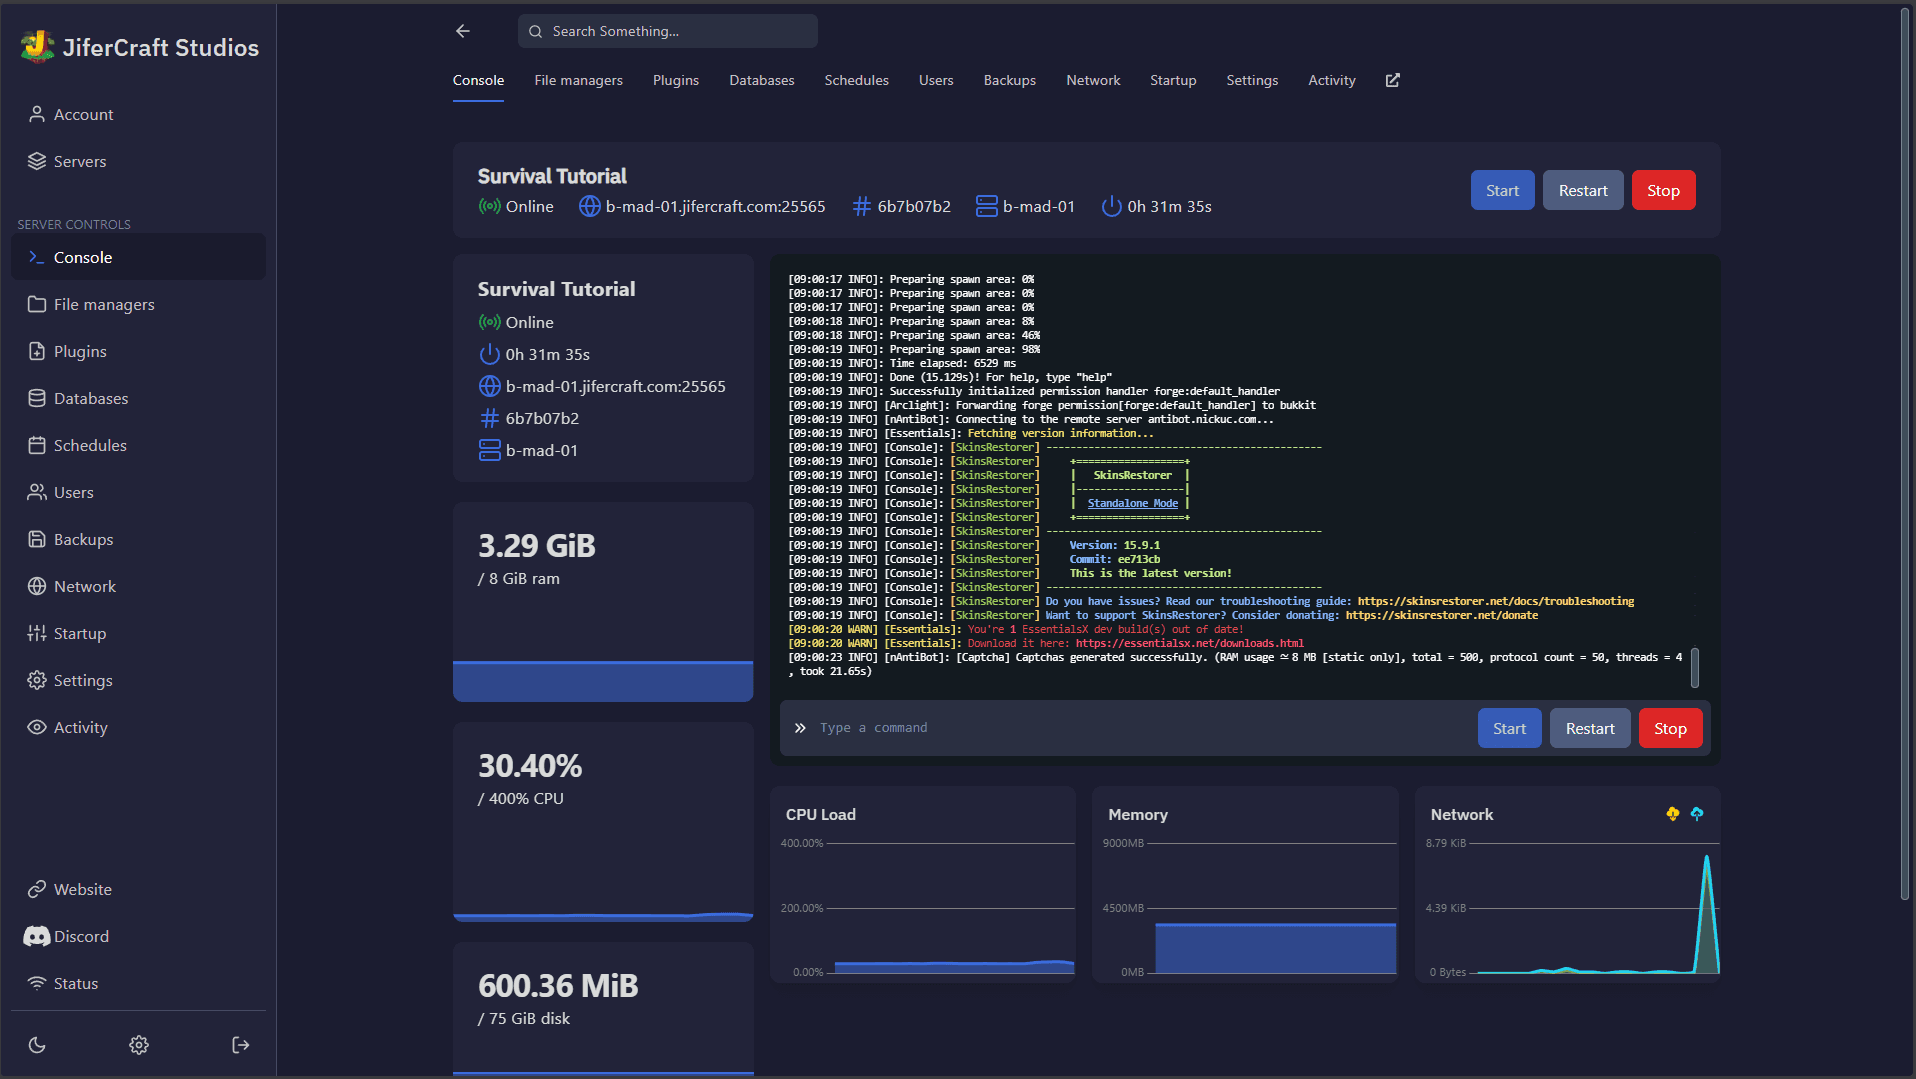Click the yellow download icon in Network chart
The height and width of the screenshot is (1079, 1916).
click(x=1672, y=814)
